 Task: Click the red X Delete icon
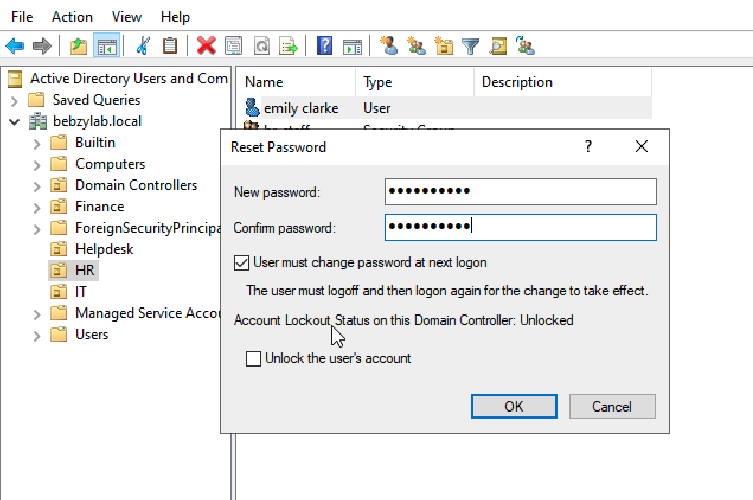click(x=206, y=46)
